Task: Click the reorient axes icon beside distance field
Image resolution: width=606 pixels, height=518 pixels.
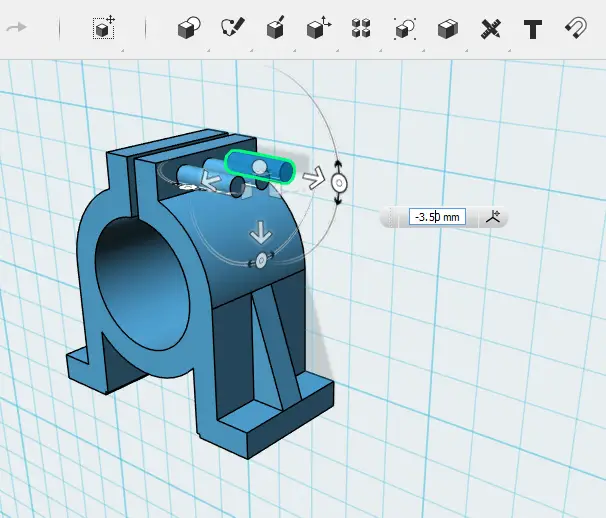Action: pyautogui.click(x=492, y=217)
